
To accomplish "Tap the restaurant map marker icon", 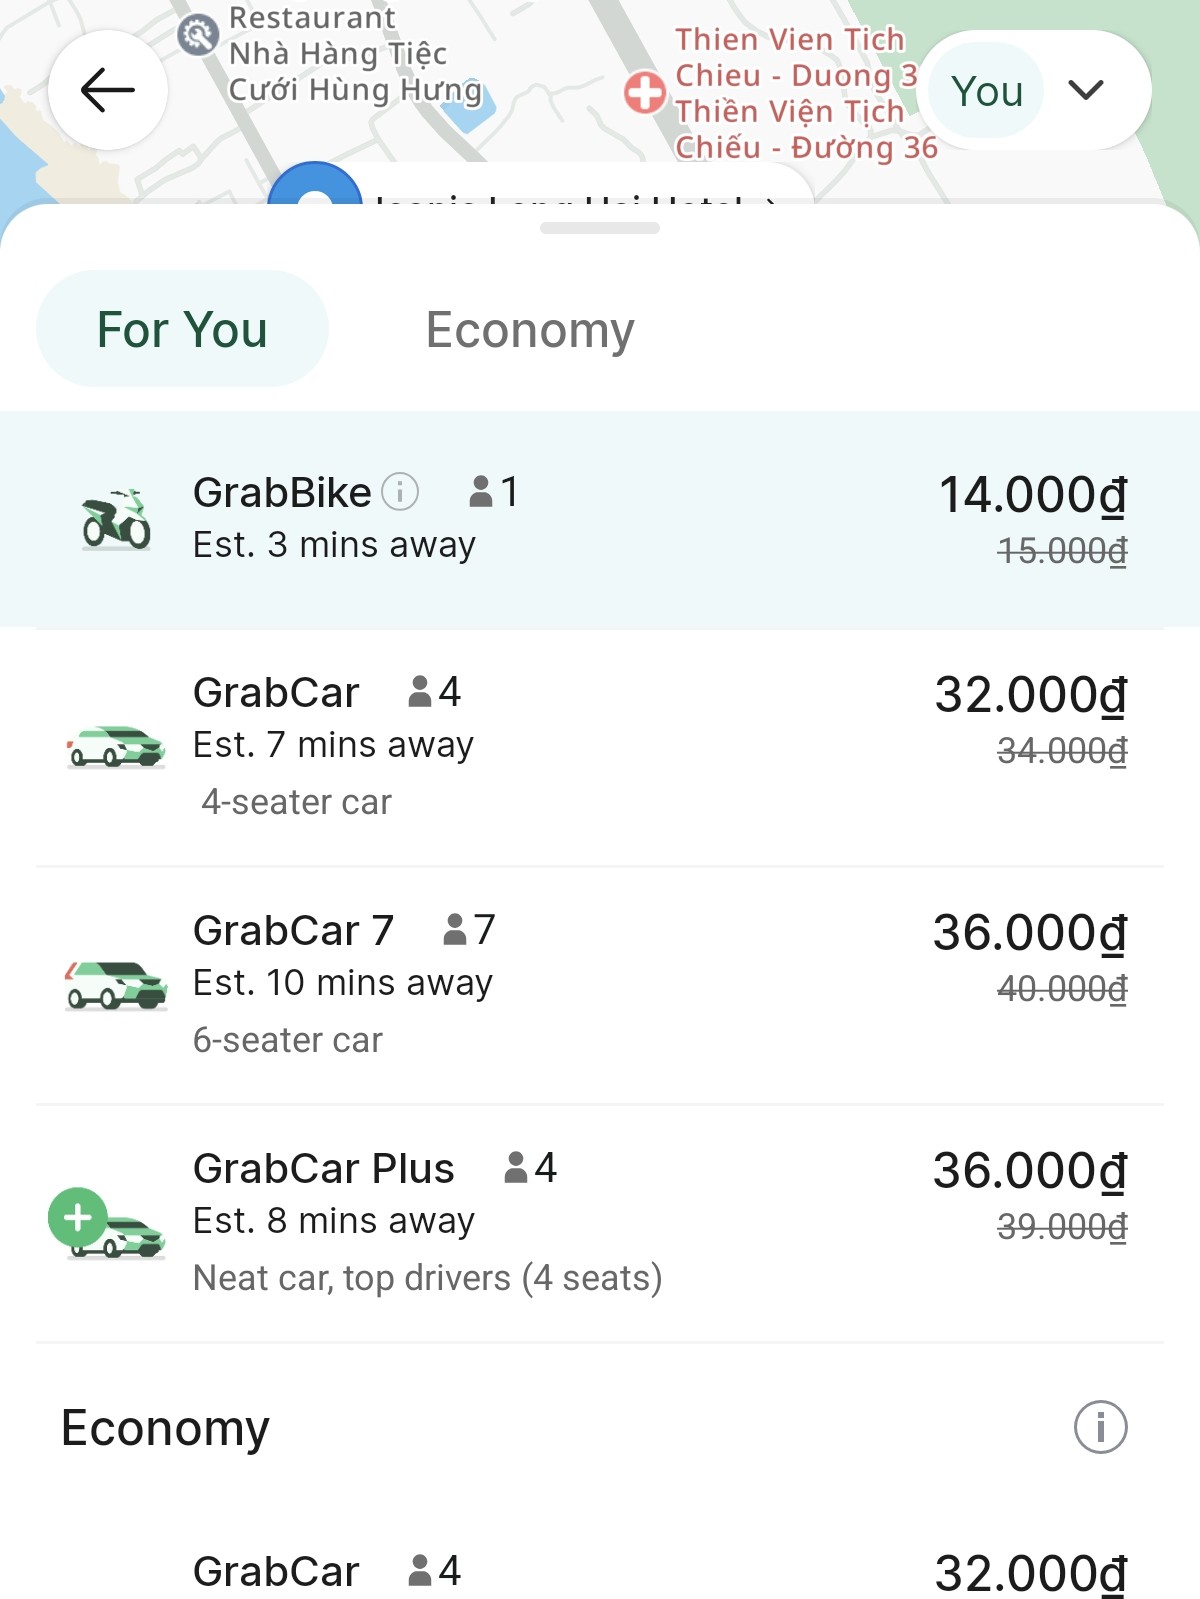I will click(x=198, y=35).
